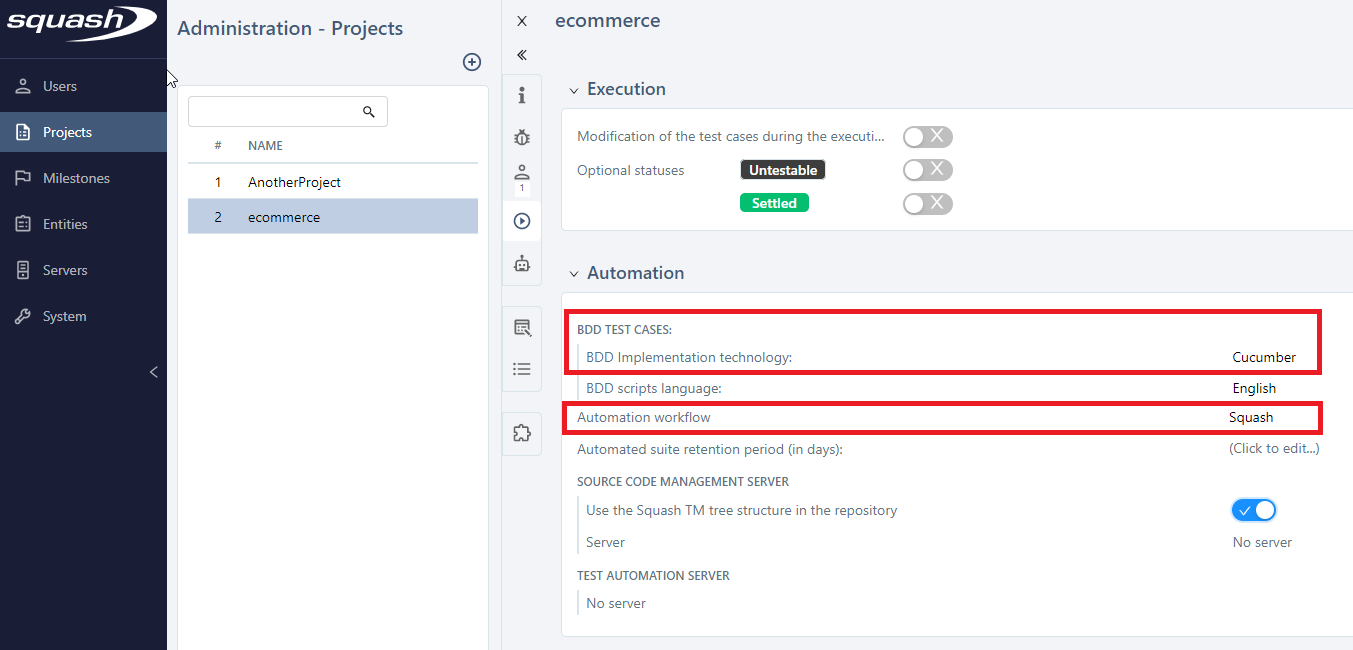Toggle the Settled optional status
1353x650 pixels.
(x=927, y=204)
